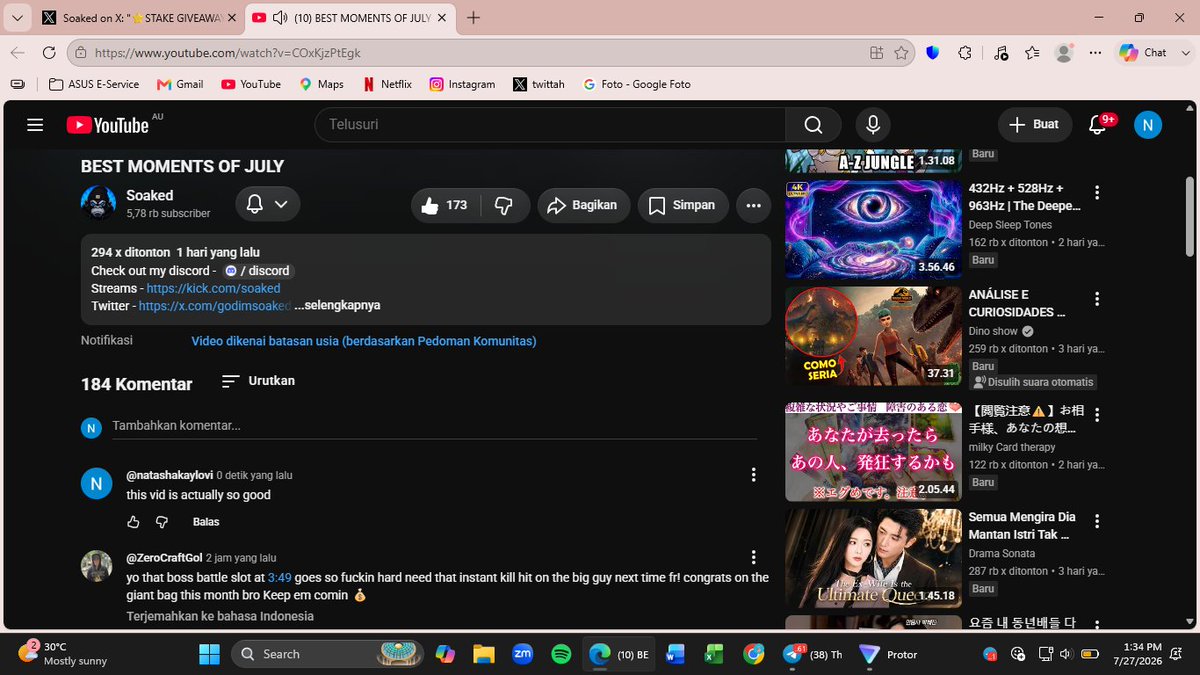The image size is (1200, 675).
Task: Click Terjemahkan ke bahasa Indonesia
Action: pos(220,616)
